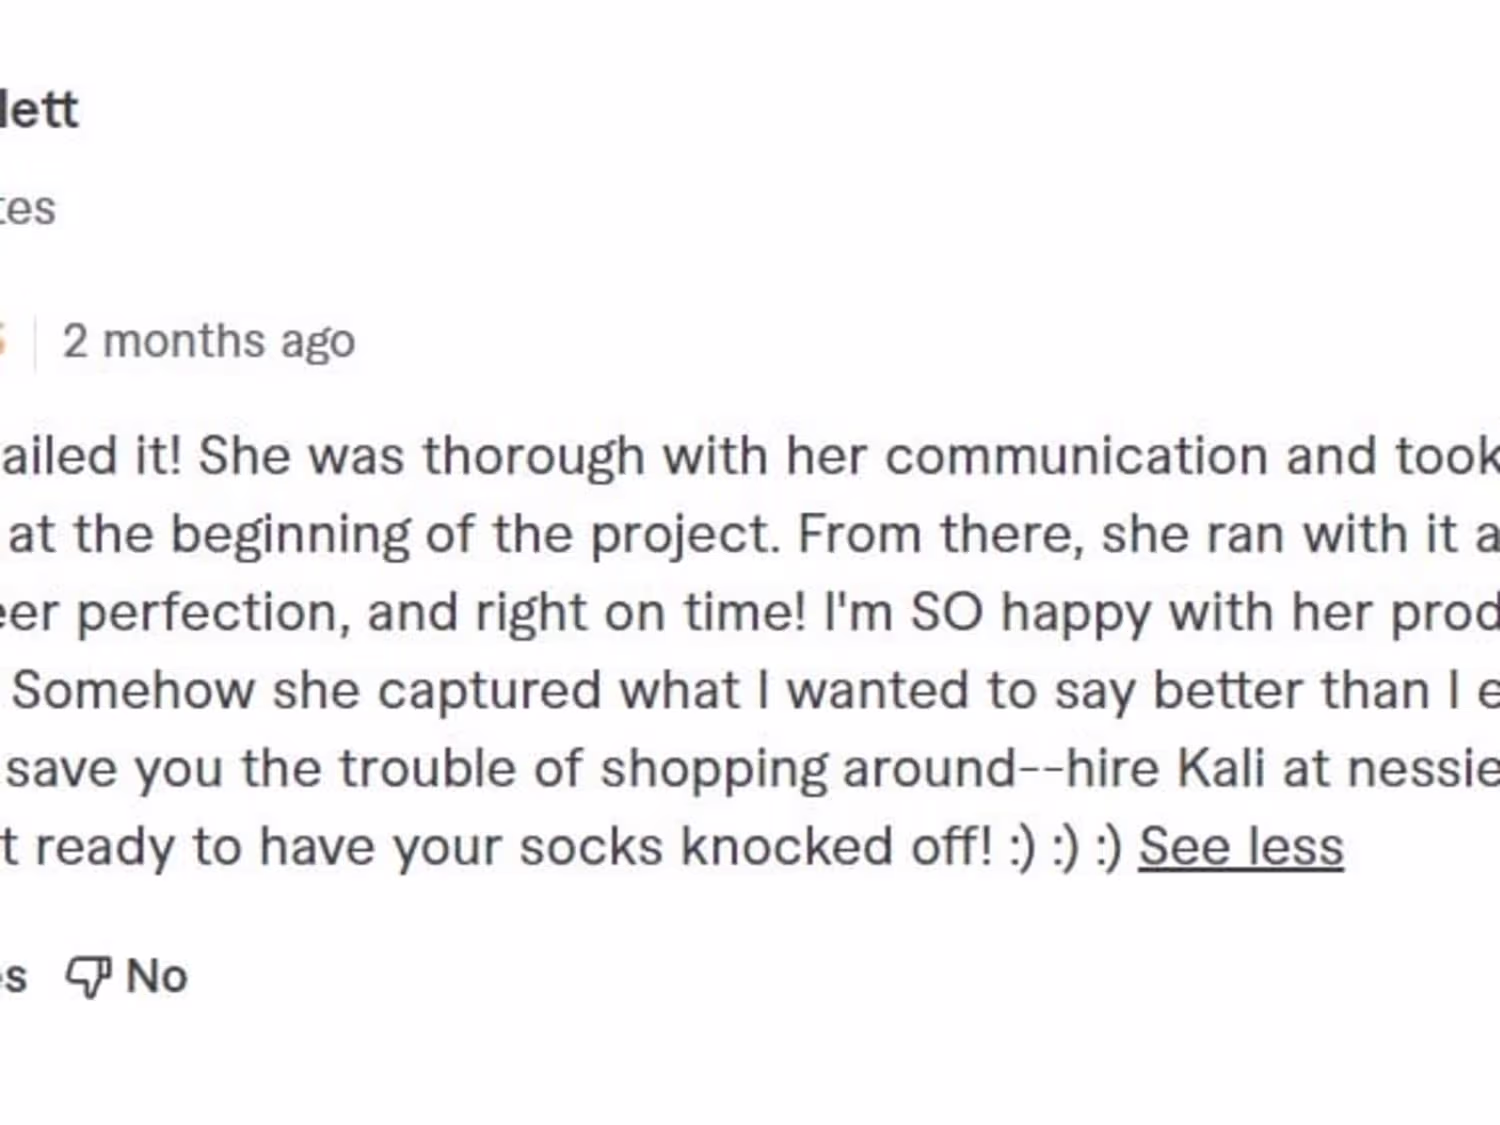Click the partially visible Yes helpful button
The height and width of the screenshot is (1125, 1500).
pos(12,977)
